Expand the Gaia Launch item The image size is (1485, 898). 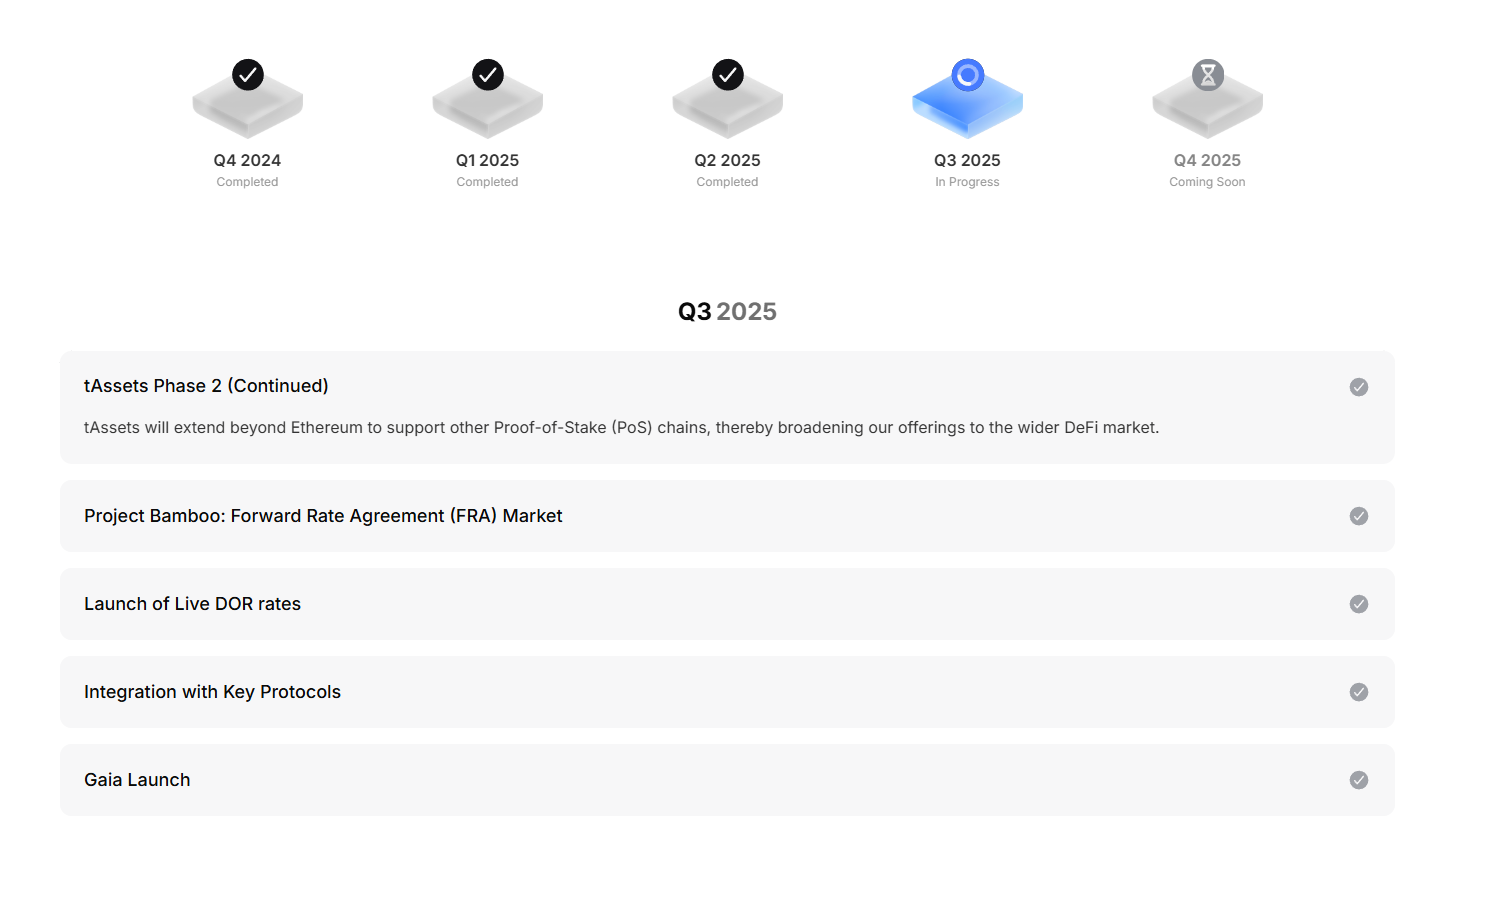pyautogui.click(x=727, y=780)
